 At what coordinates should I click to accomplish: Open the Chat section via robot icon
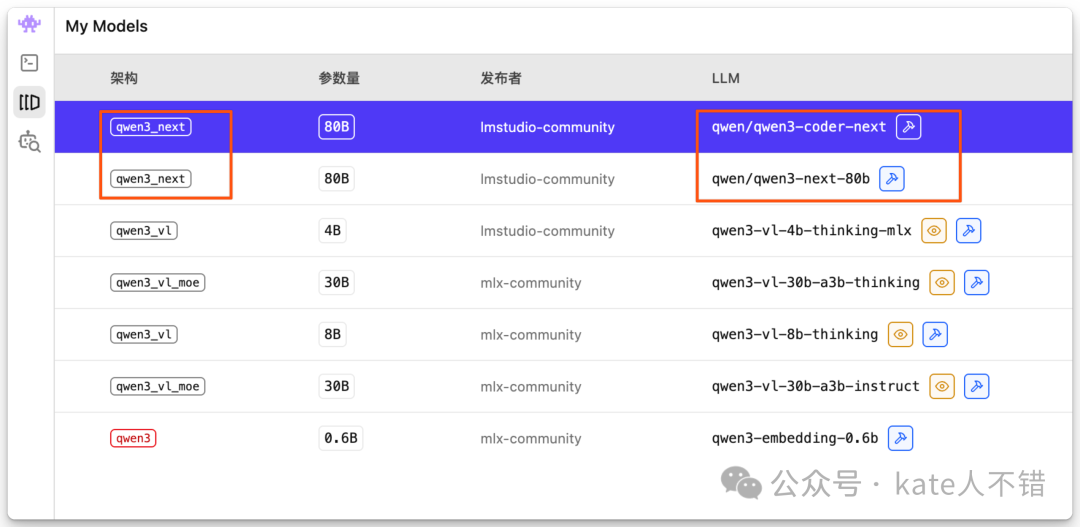coord(29,25)
